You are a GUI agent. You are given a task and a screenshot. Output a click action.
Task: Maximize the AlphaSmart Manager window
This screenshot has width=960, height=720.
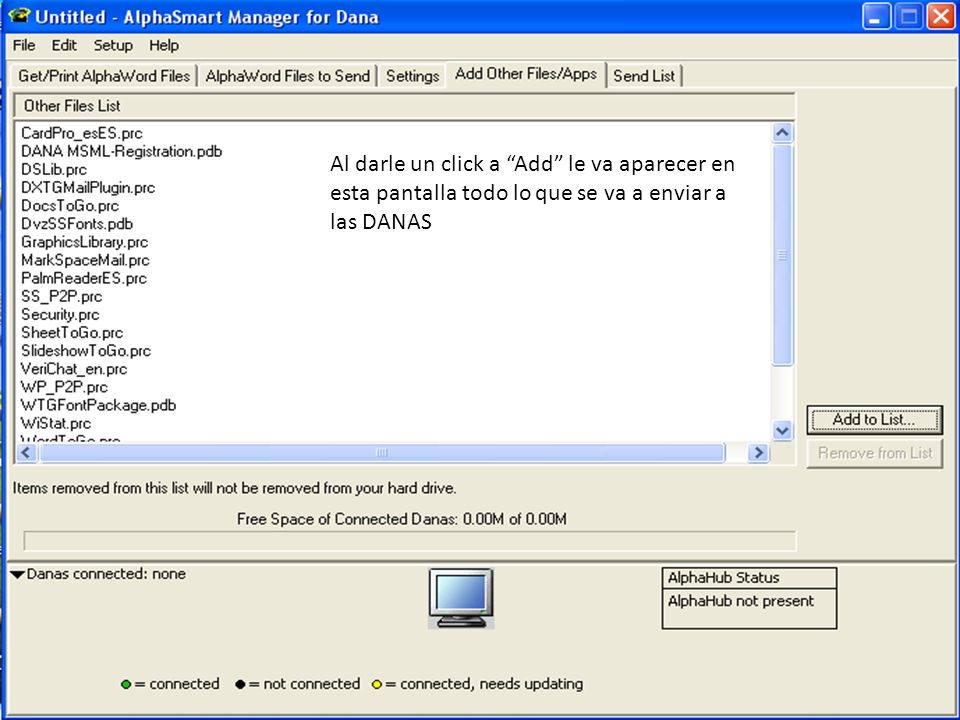pos(909,17)
